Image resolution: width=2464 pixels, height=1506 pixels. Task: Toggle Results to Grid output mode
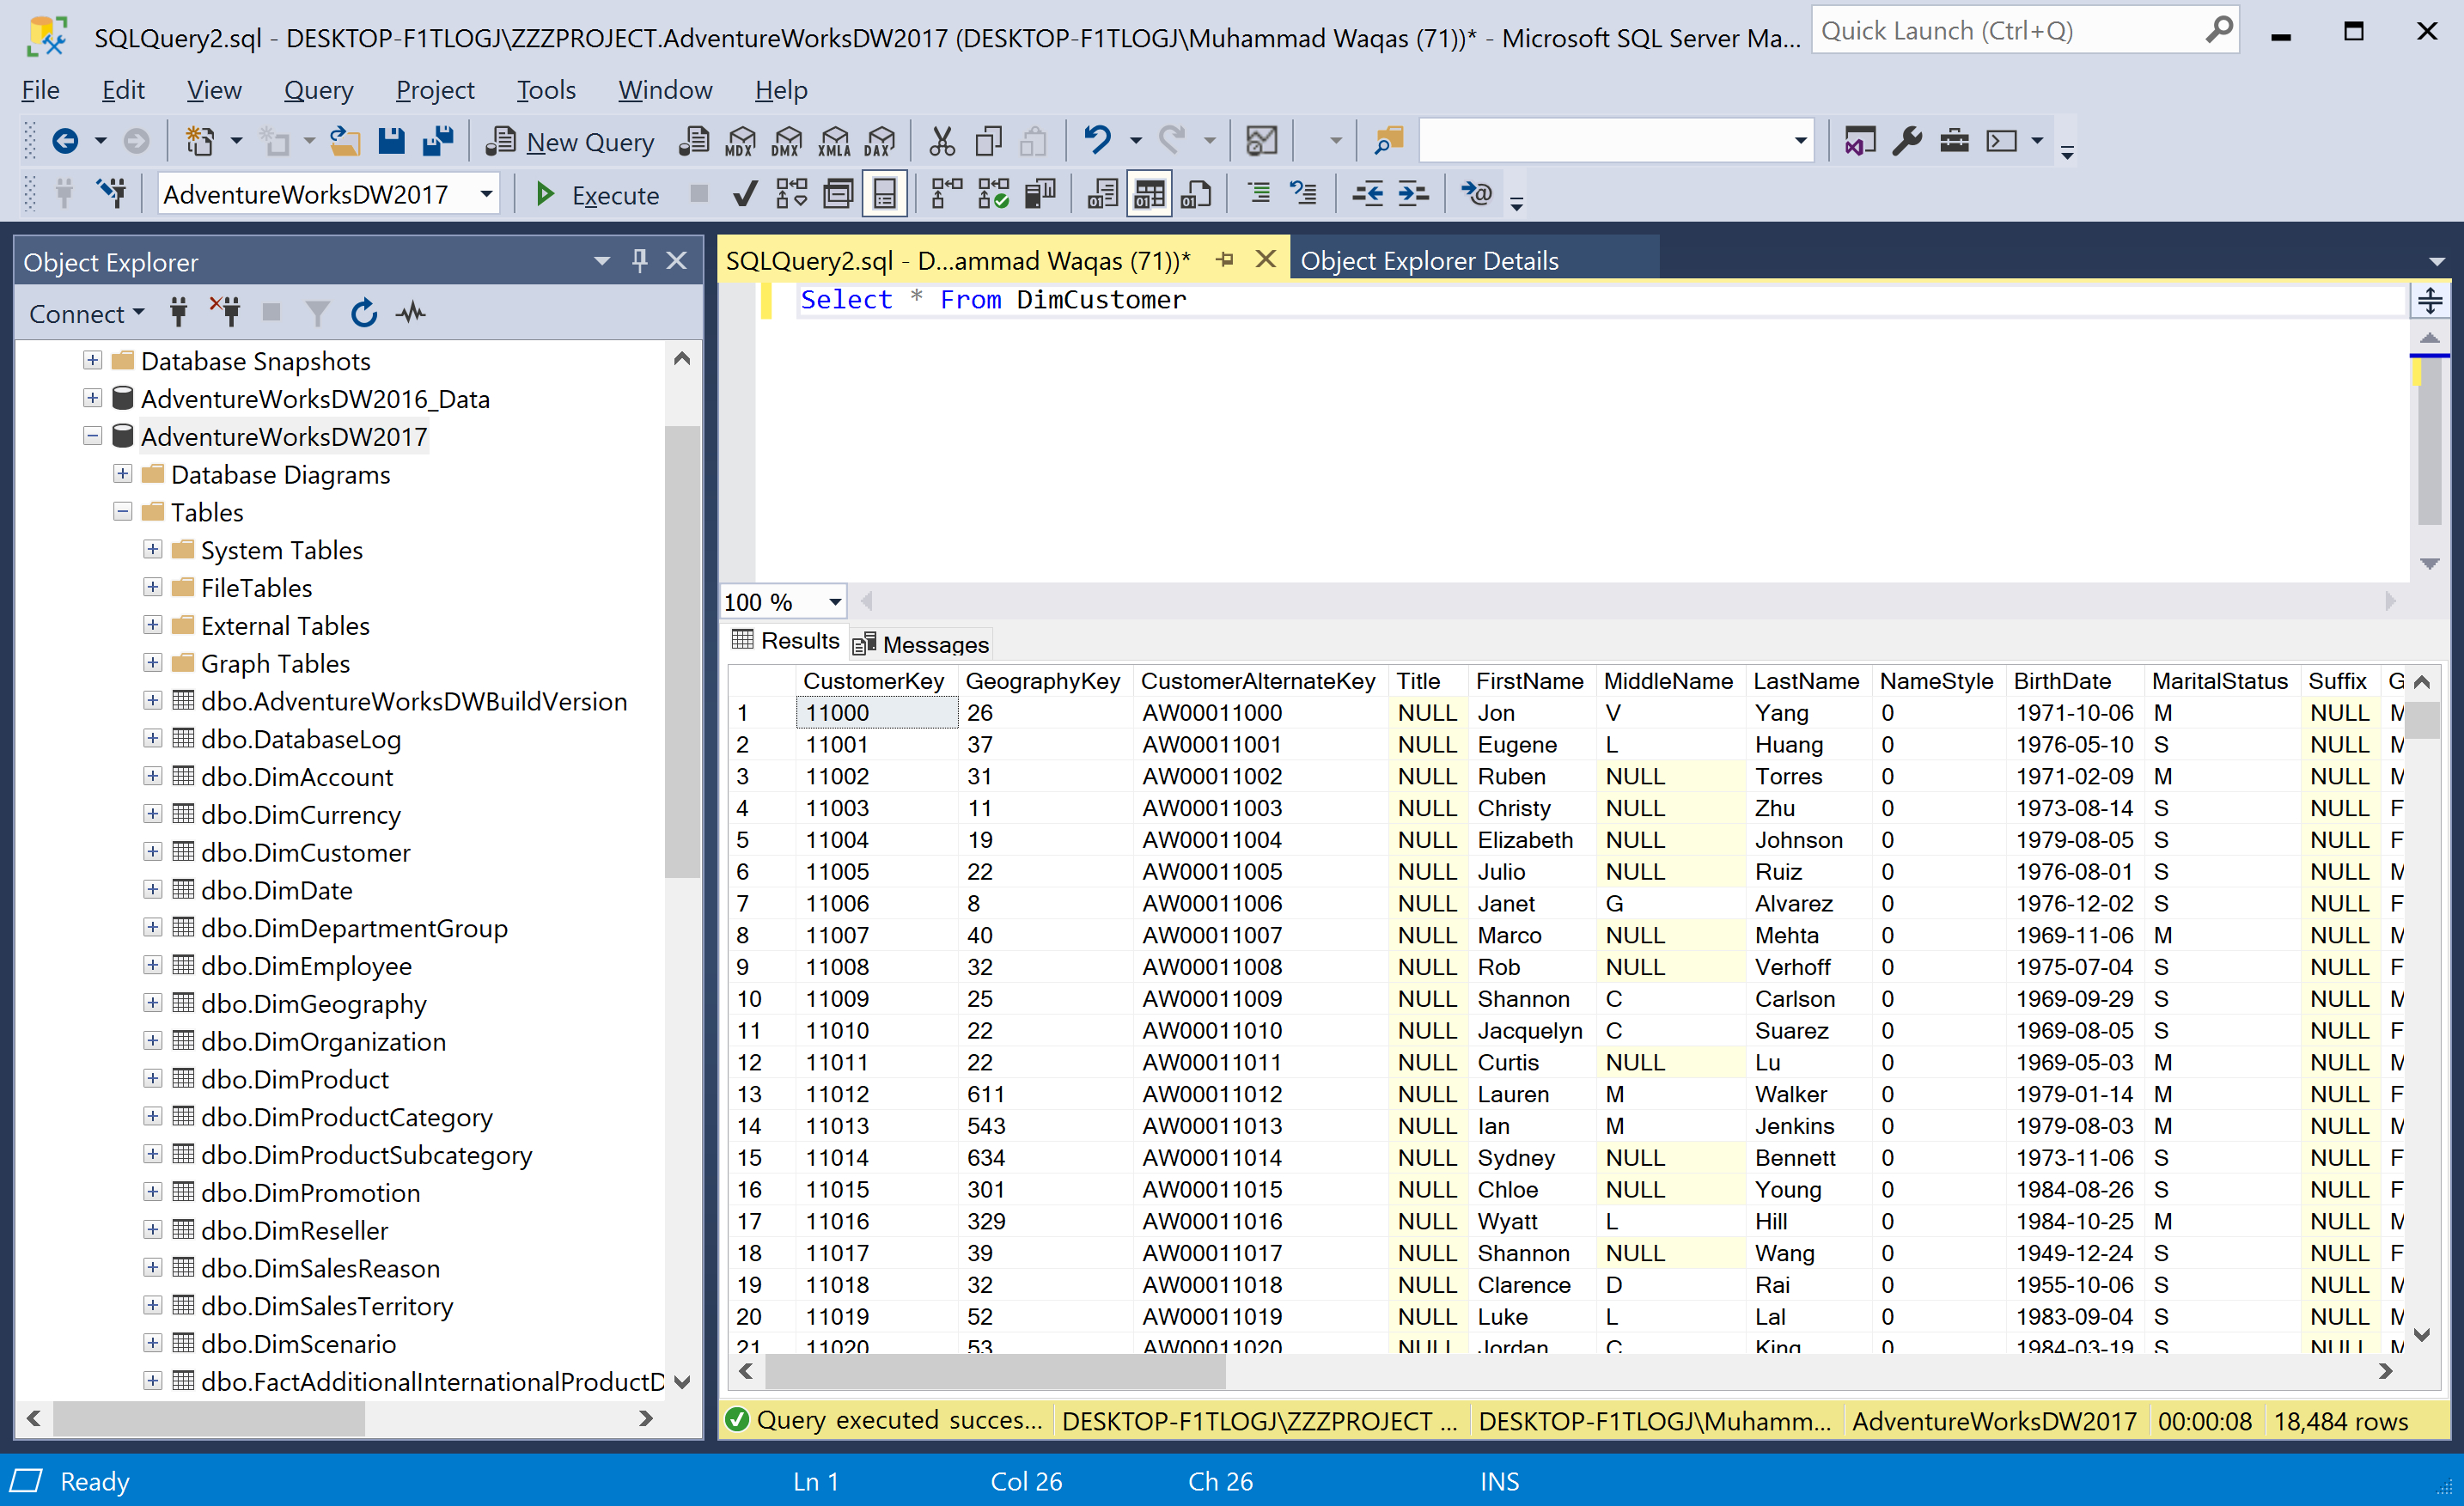1149,194
